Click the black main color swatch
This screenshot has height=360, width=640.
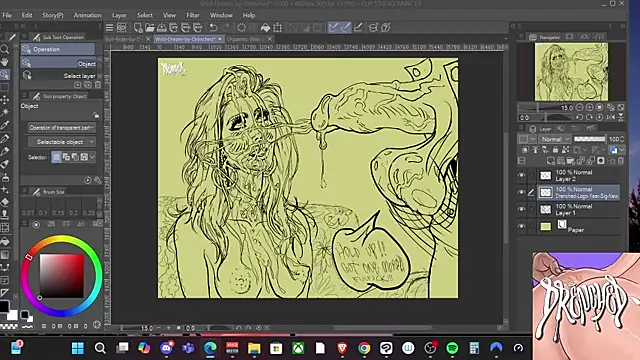tap(4, 306)
